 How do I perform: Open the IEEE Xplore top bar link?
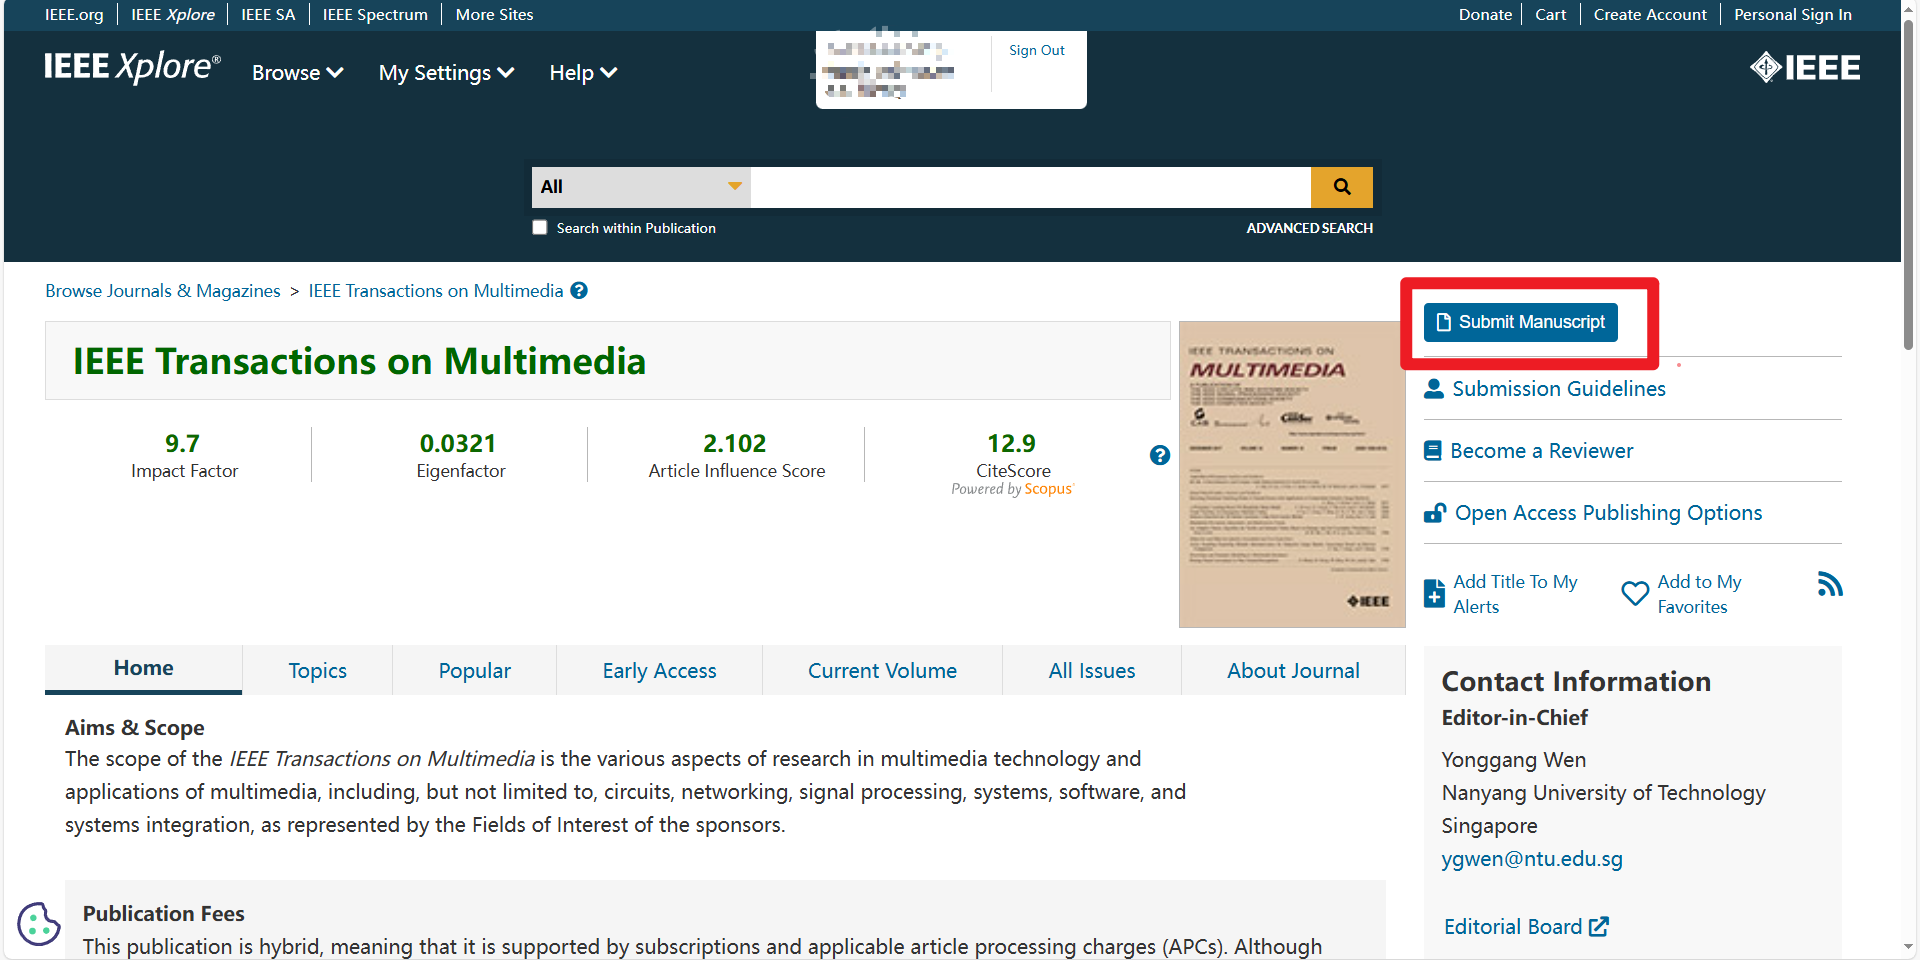pos(173,15)
